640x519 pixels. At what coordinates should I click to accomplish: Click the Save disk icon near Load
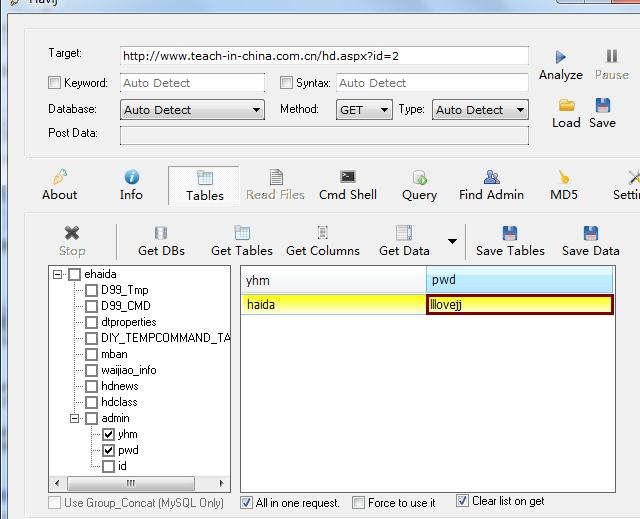point(603,105)
